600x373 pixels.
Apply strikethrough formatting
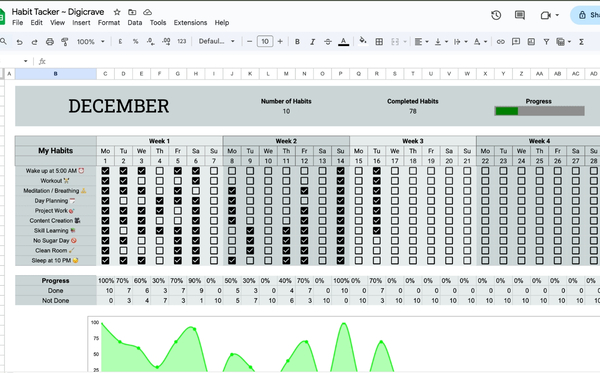pos(328,42)
